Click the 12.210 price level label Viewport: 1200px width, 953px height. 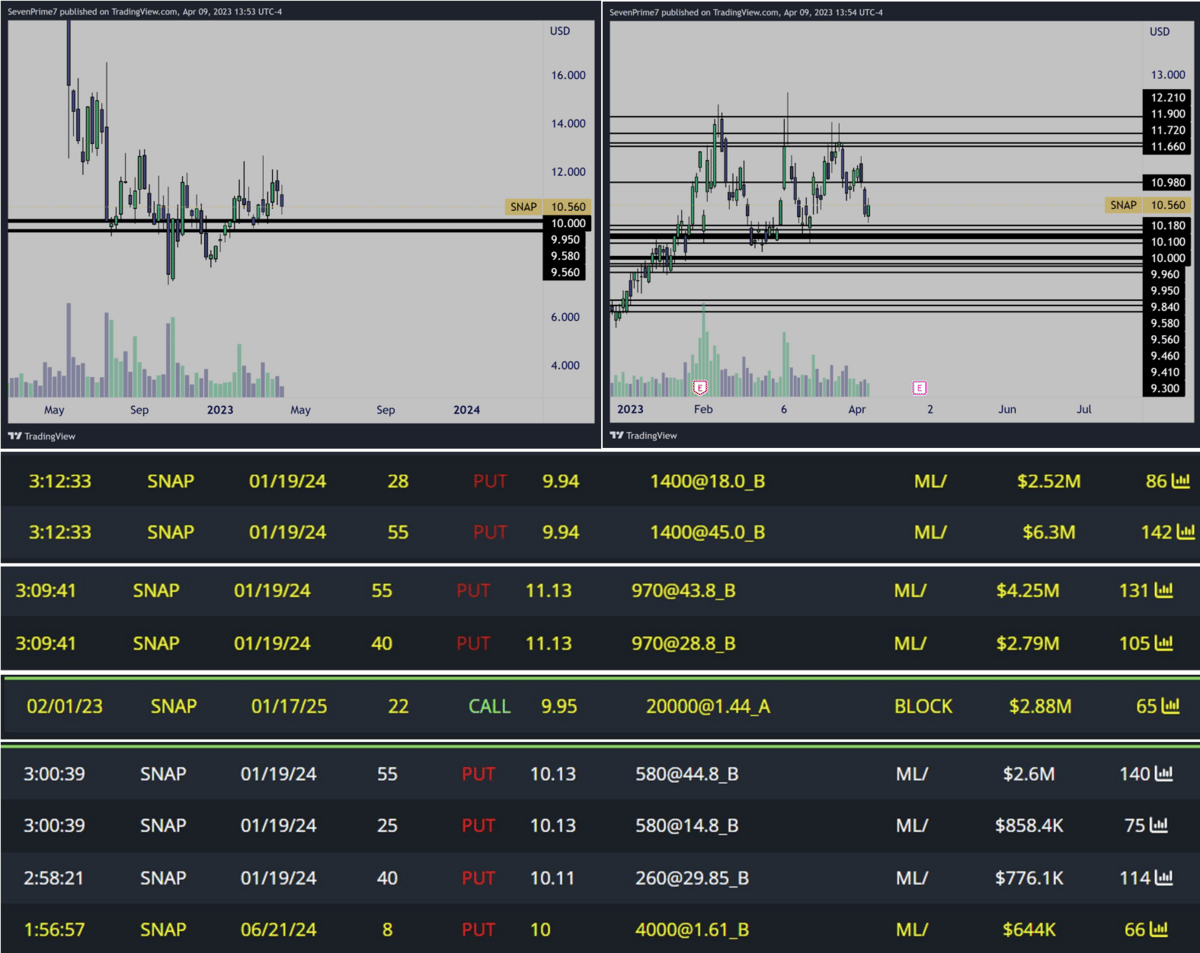[x=1168, y=98]
